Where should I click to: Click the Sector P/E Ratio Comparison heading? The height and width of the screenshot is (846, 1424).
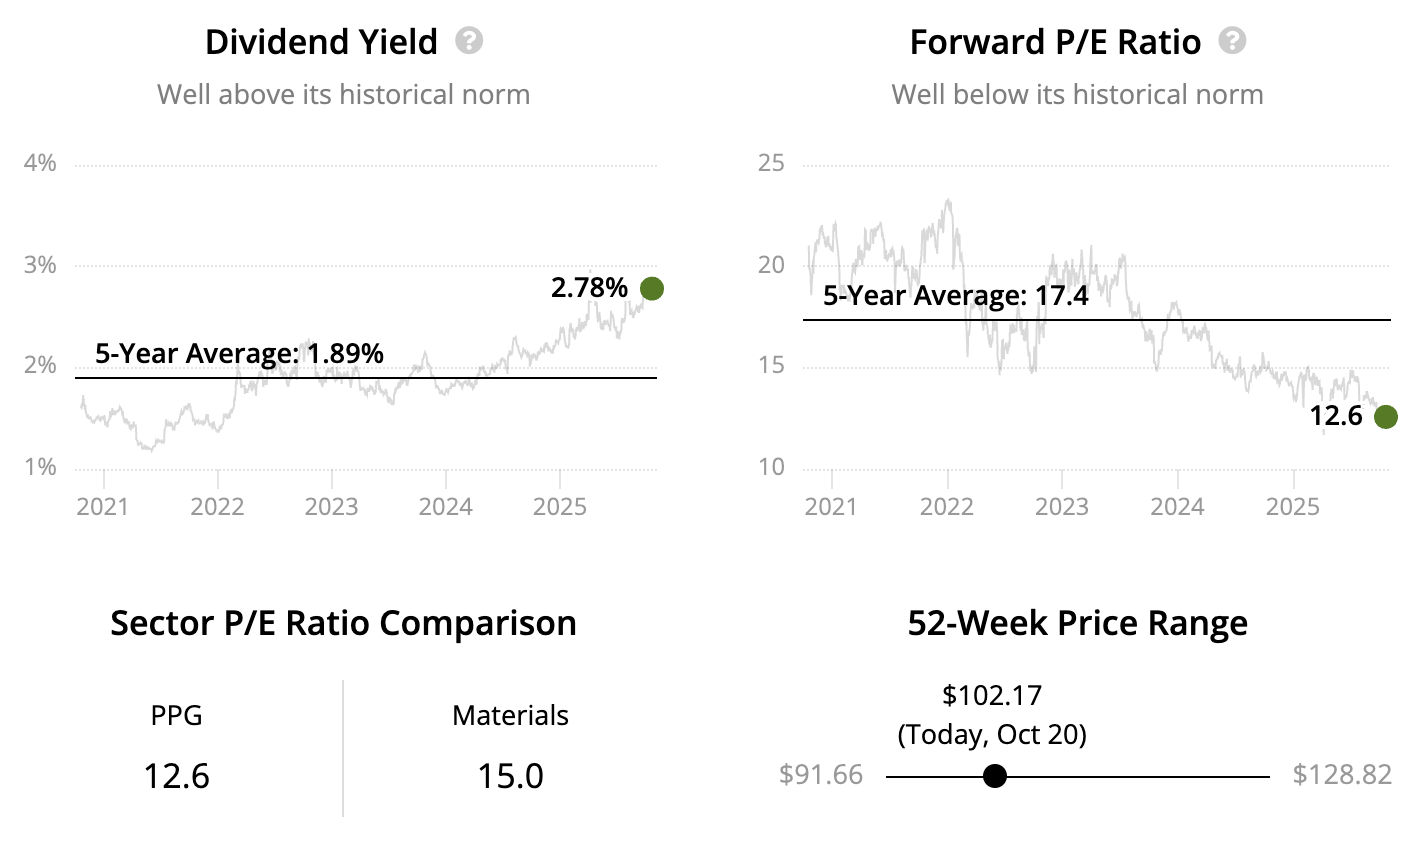[x=343, y=623]
